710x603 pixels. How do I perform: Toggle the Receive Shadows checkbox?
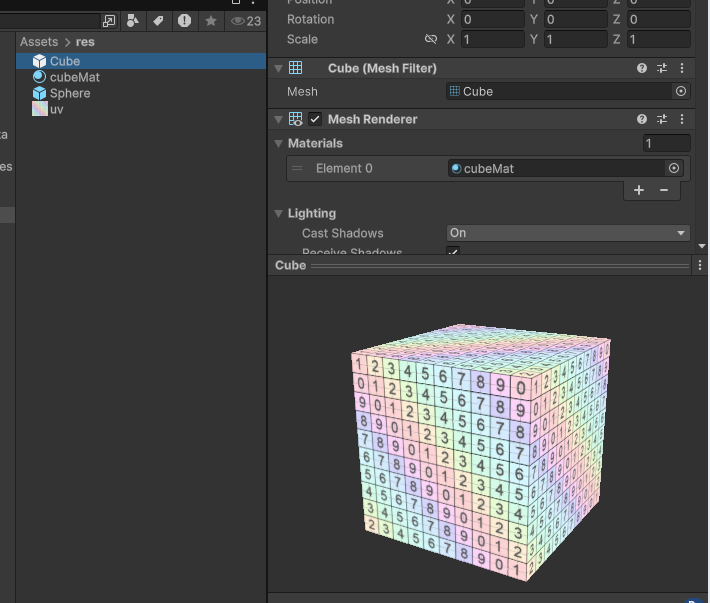(453, 250)
